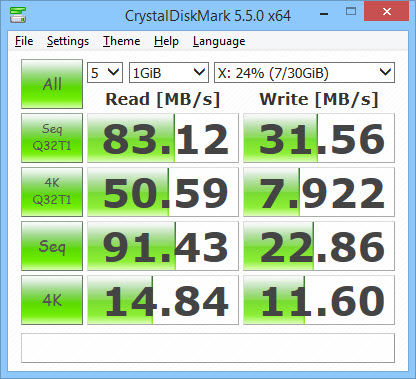The image size is (416, 379).
Task: Click the Write [MB/s] column header
Action: click(x=319, y=99)
